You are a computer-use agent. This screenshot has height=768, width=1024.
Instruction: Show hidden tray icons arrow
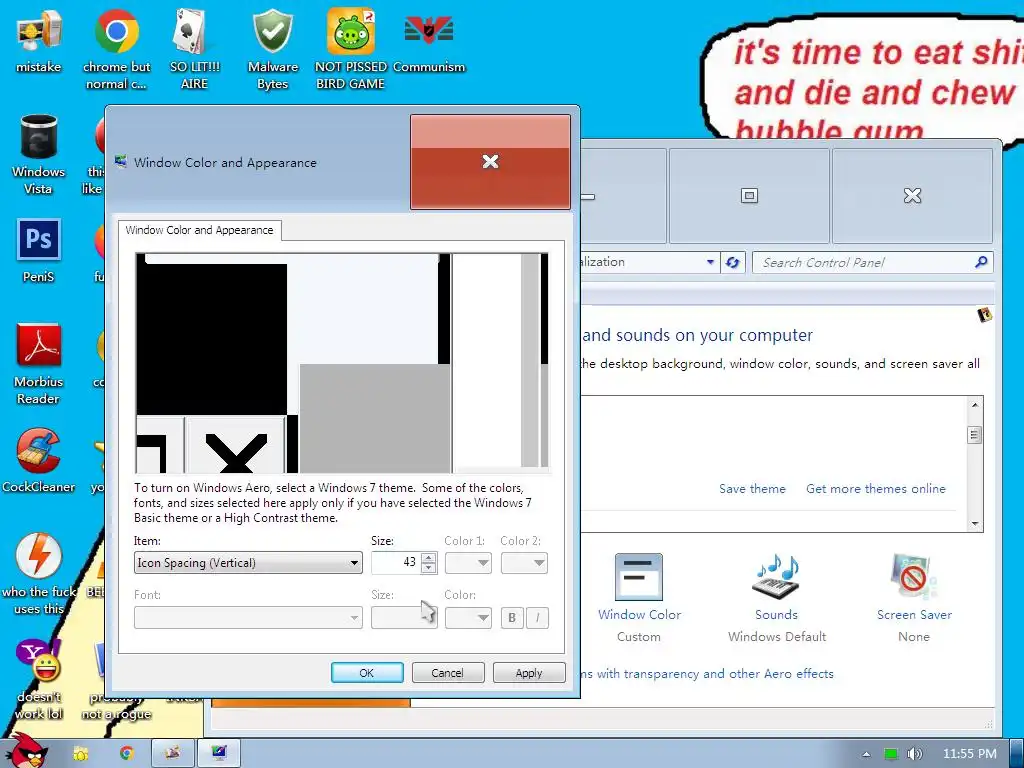[x=867, y=754]
